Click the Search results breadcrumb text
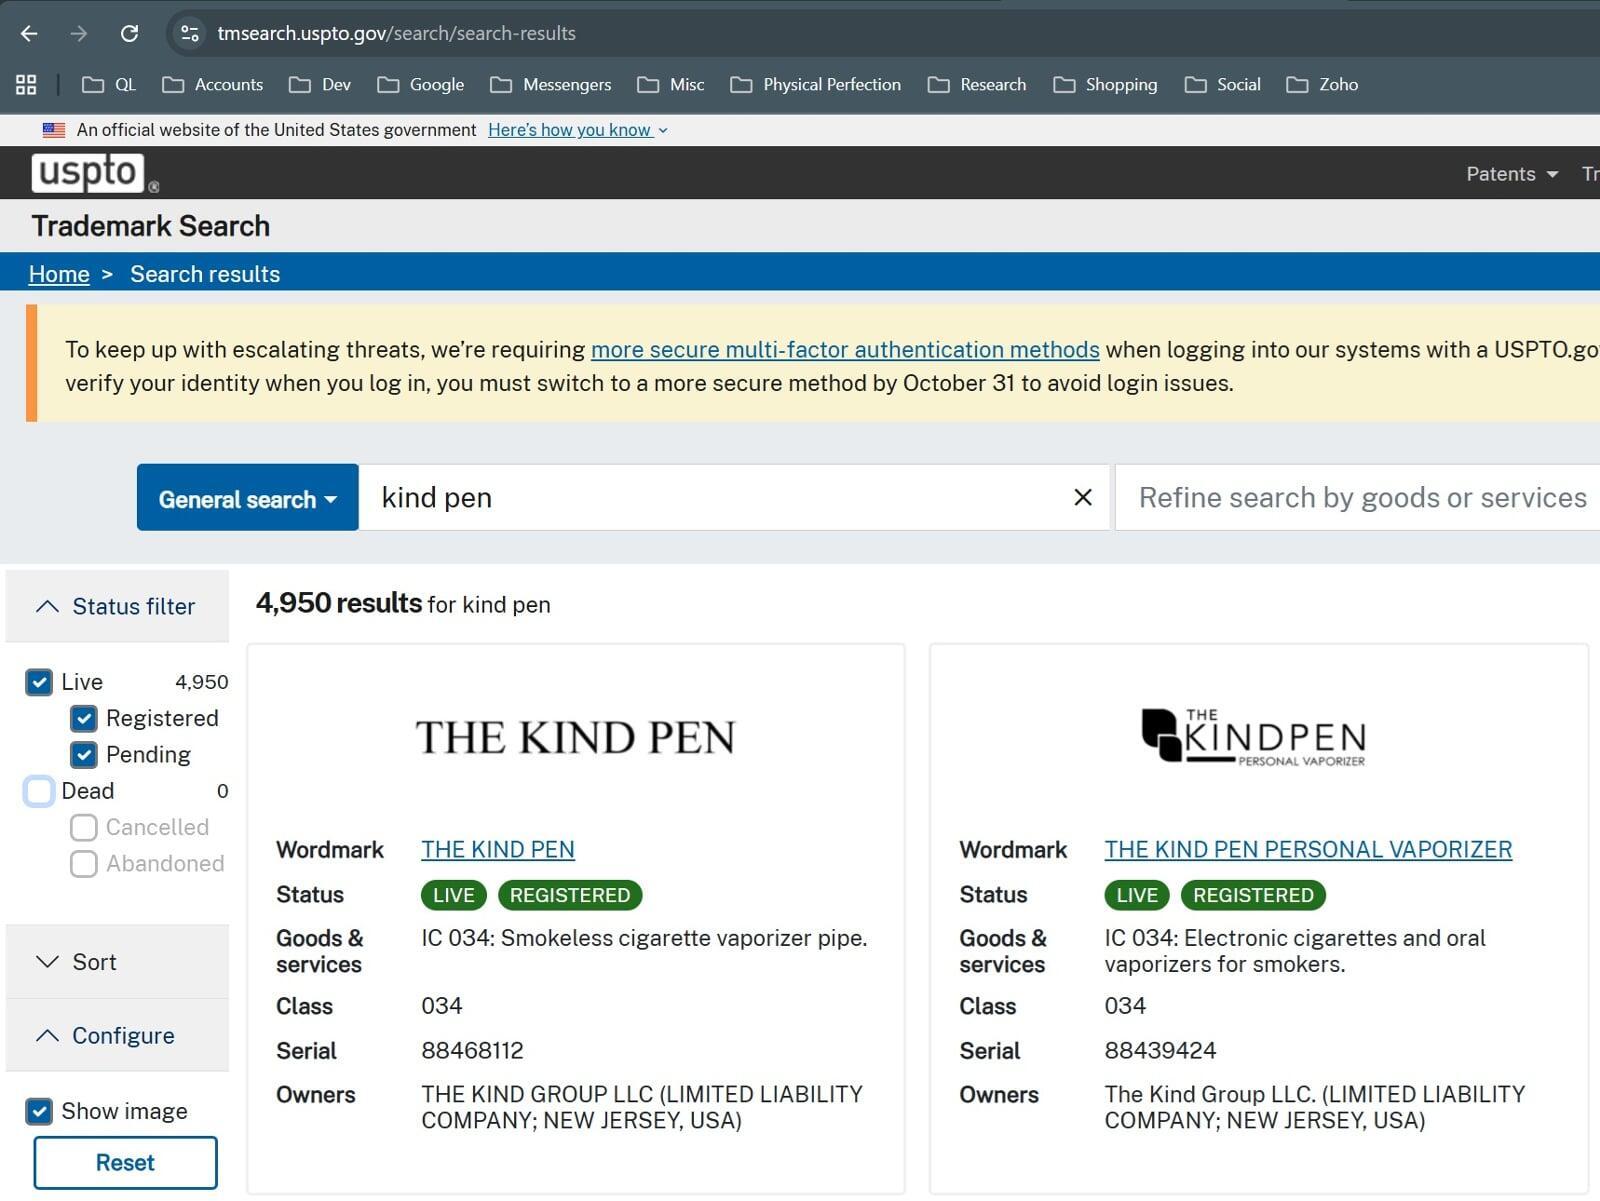Viewport: 1600px width, 1201px height. click(x=205, y=274)
